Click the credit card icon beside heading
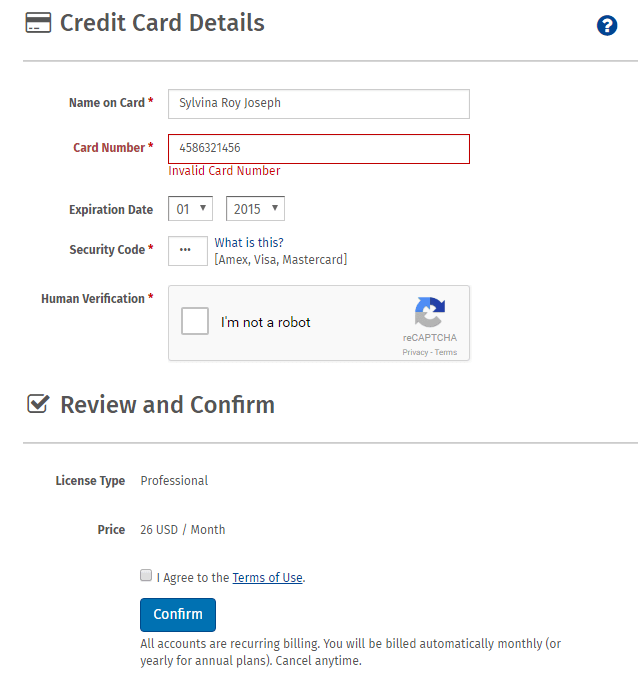The height and width of the screenshot is (699, 638). [38, 23]
